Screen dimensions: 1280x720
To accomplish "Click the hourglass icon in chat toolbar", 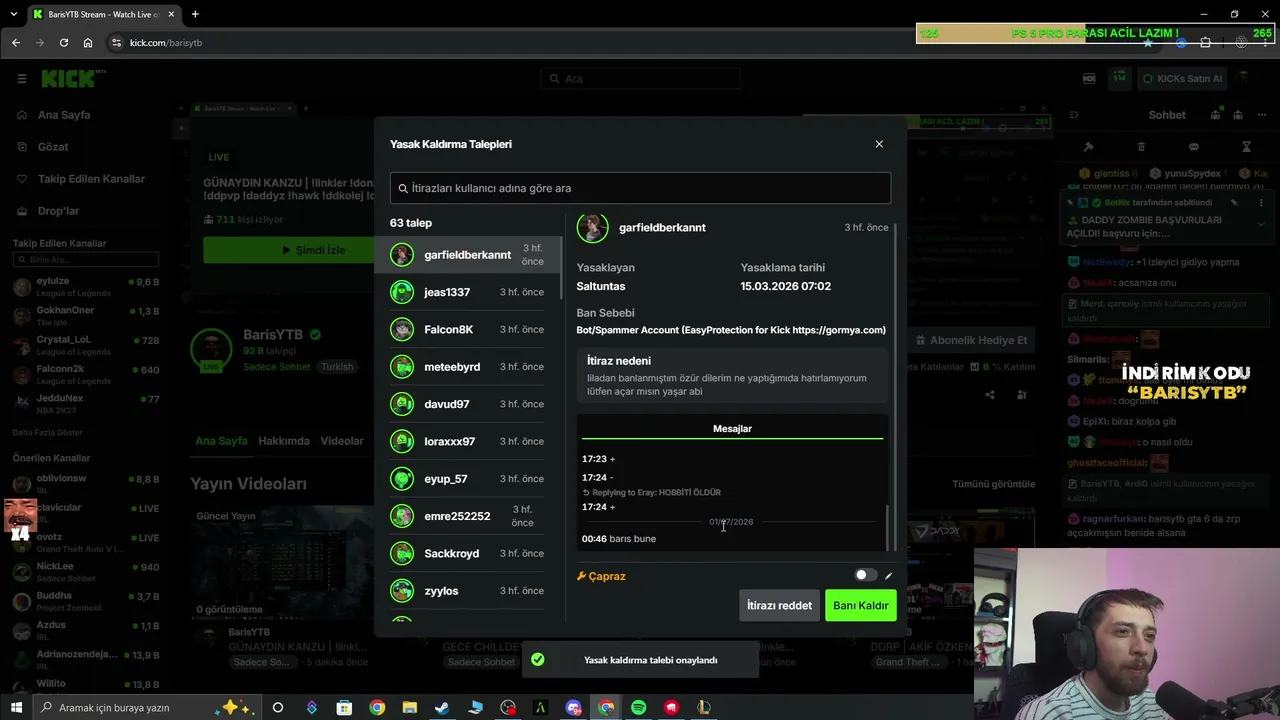I will pos(1246,147).
